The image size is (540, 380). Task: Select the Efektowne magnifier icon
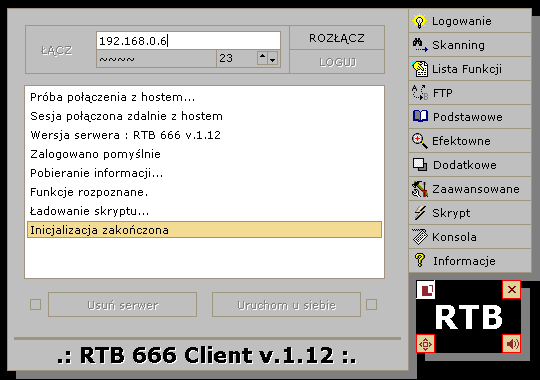[x=420, y=141]
